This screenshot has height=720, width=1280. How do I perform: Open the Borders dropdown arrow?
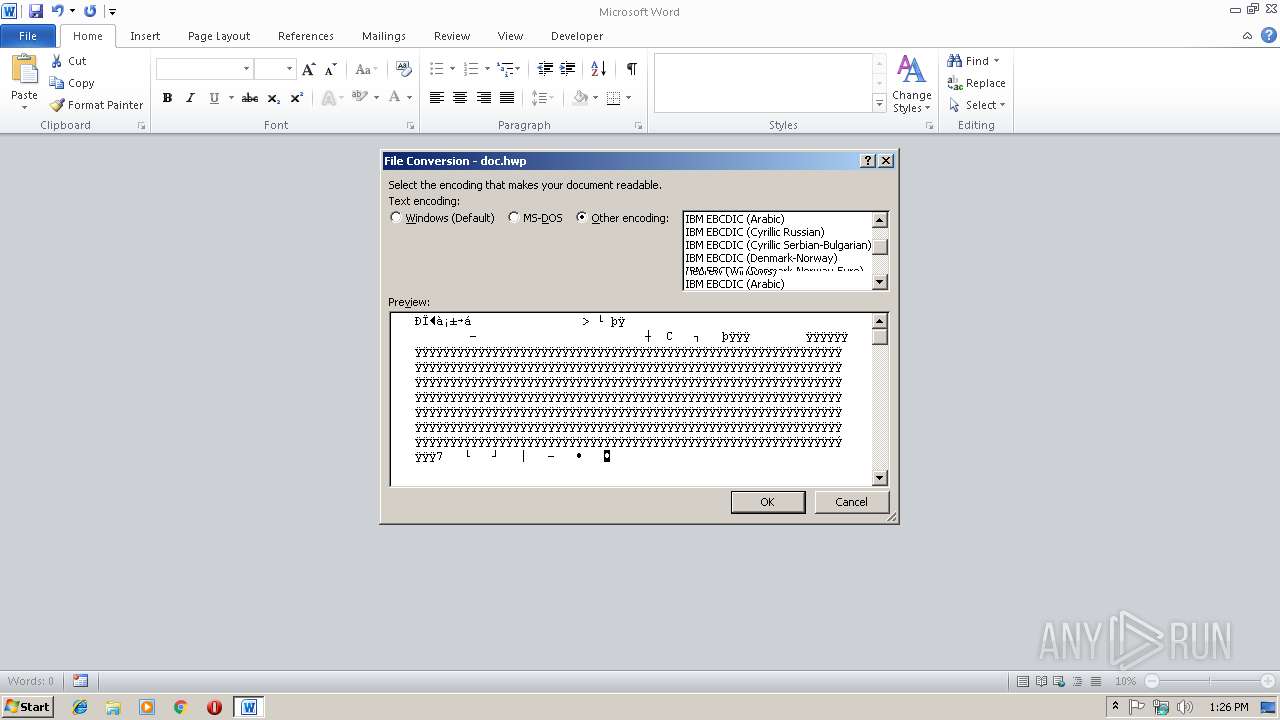[628, 97]
